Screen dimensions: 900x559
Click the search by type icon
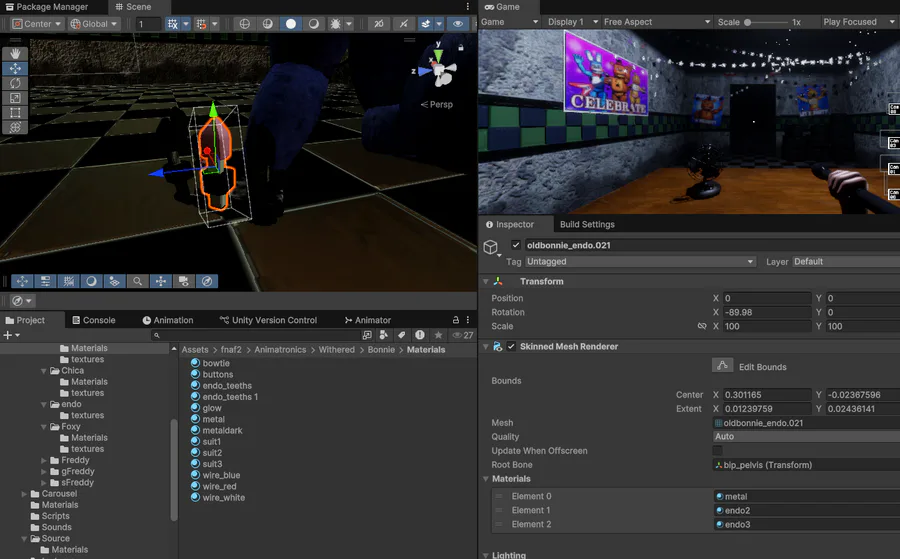(x=383, y=335)
